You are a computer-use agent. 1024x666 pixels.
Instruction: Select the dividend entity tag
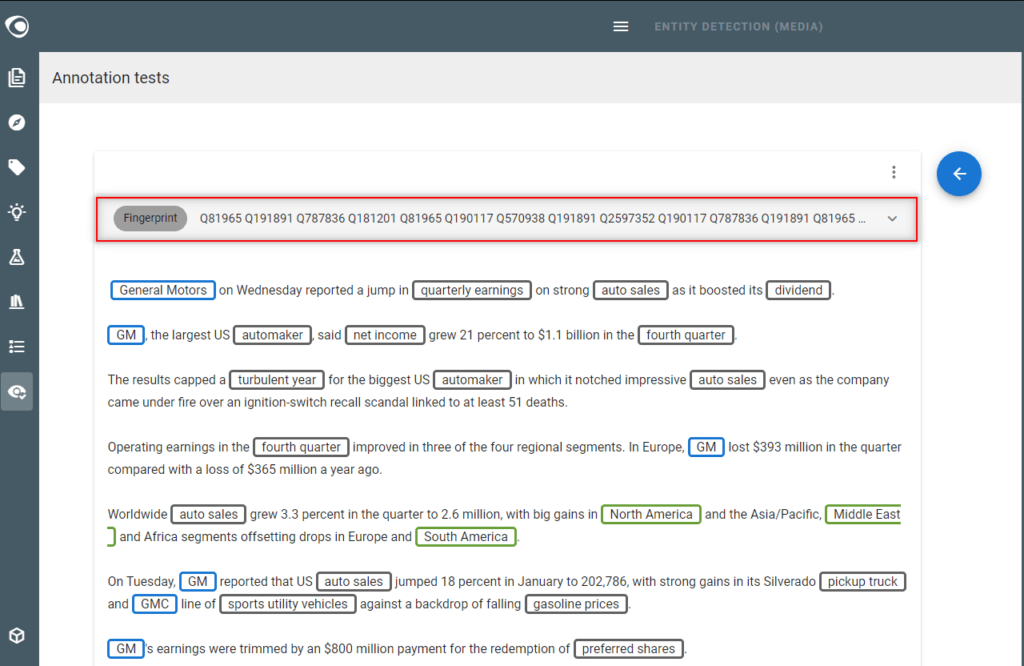pyautogui.click(x=798, y=290)
